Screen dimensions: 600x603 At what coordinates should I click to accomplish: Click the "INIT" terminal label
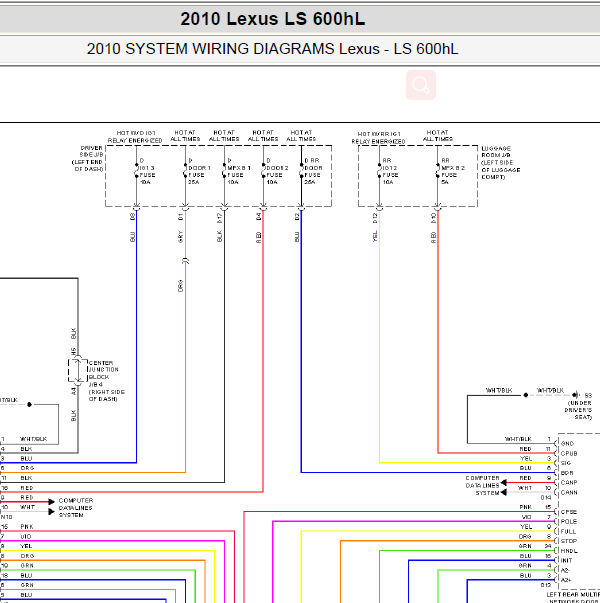567,560
